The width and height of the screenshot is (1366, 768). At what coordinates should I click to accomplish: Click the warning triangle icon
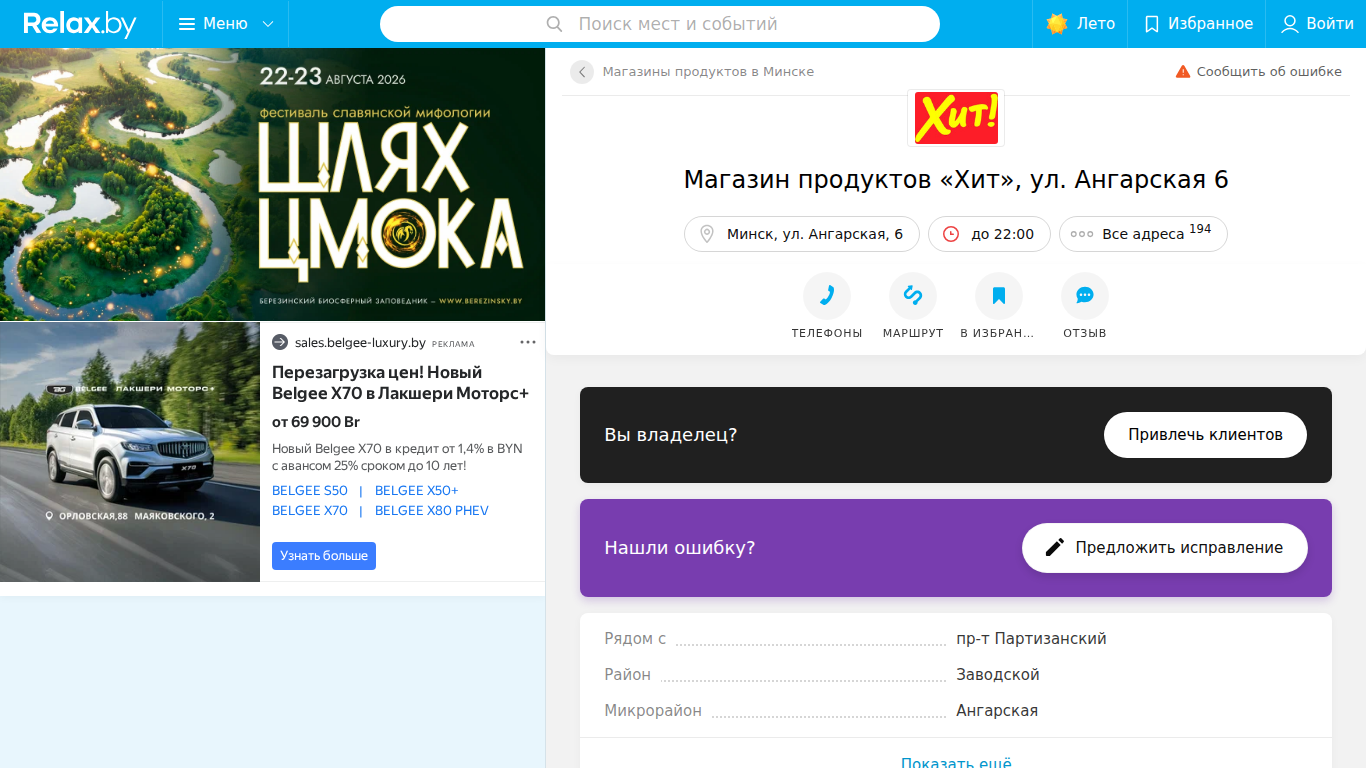tap(1183, 72)
